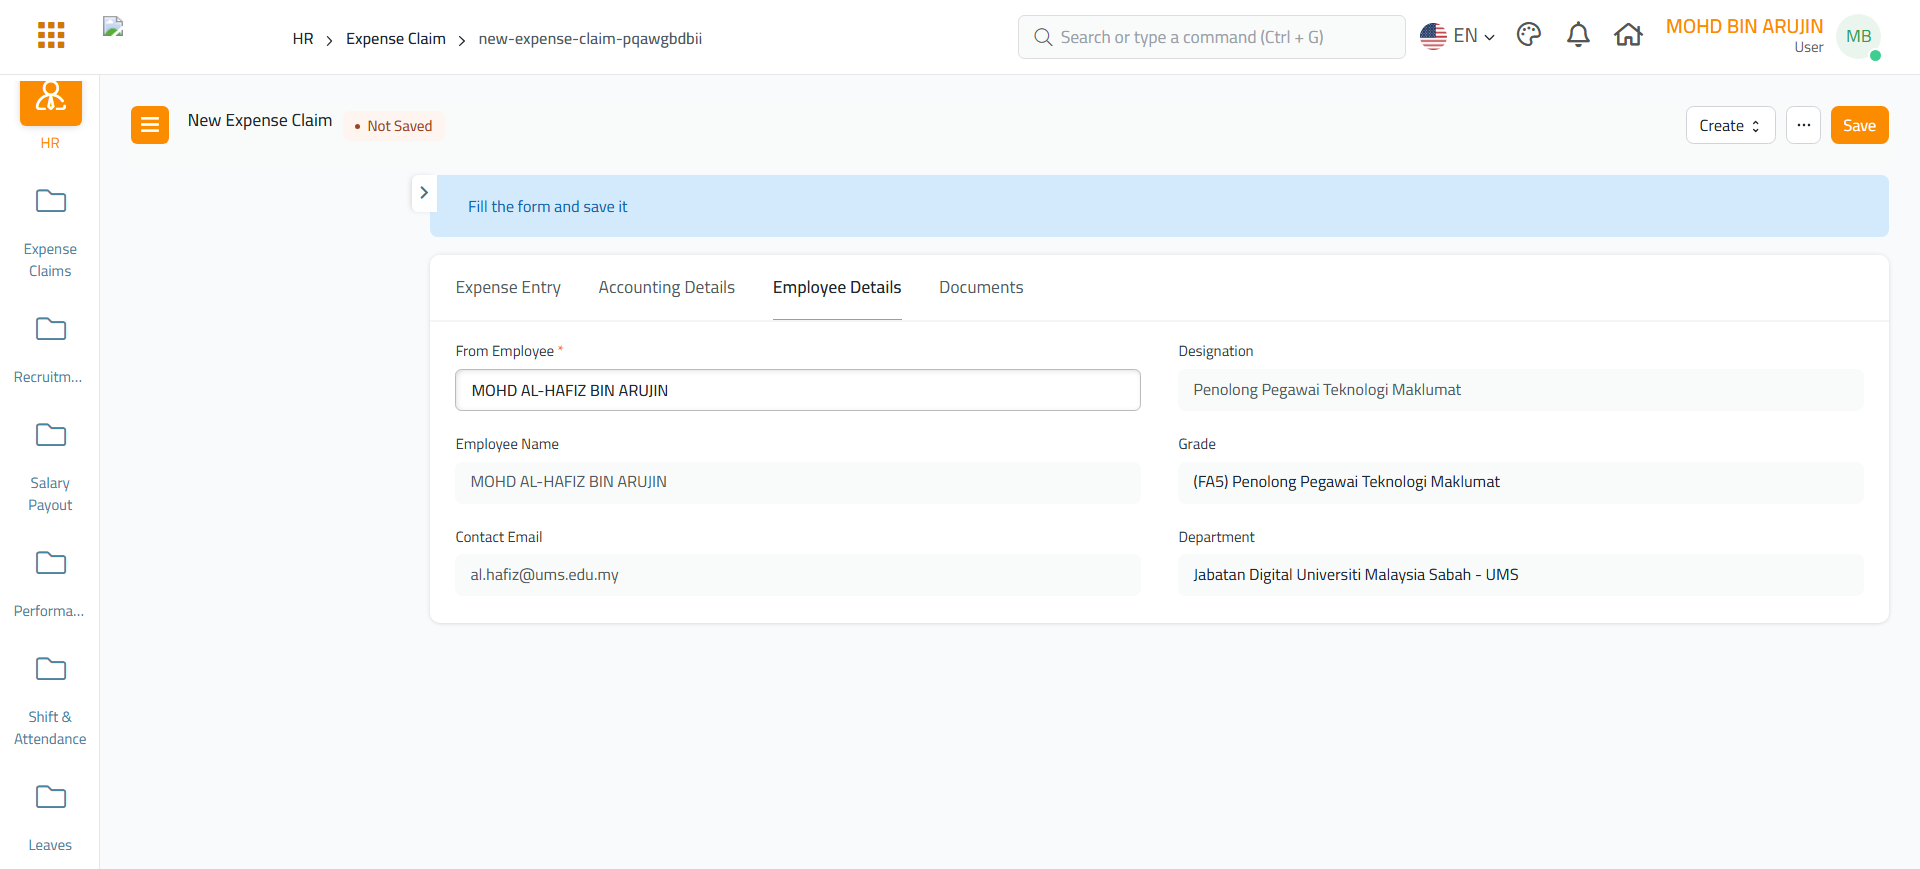Expand the collapsed side panel chevron
The height and width of the screenshot is (869, 1920).
pyautogui.click(x=424, y=193)
